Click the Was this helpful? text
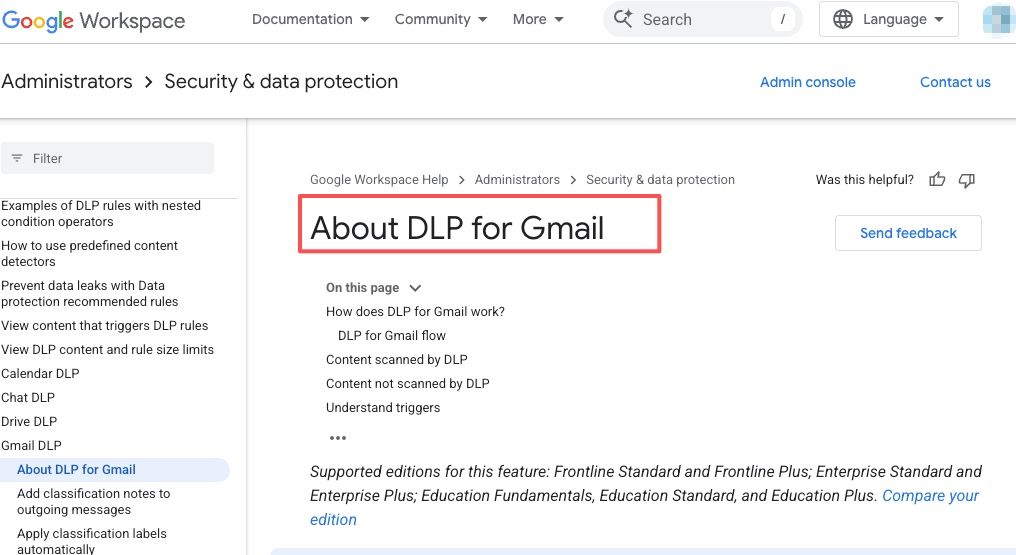This screenshot has width=1016, height=555. [x=864, y=179]
